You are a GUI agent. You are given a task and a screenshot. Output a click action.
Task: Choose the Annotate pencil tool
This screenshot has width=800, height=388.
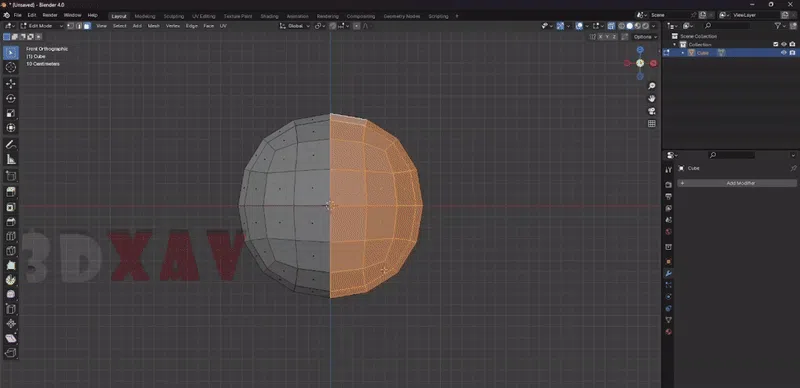point(11,144)
